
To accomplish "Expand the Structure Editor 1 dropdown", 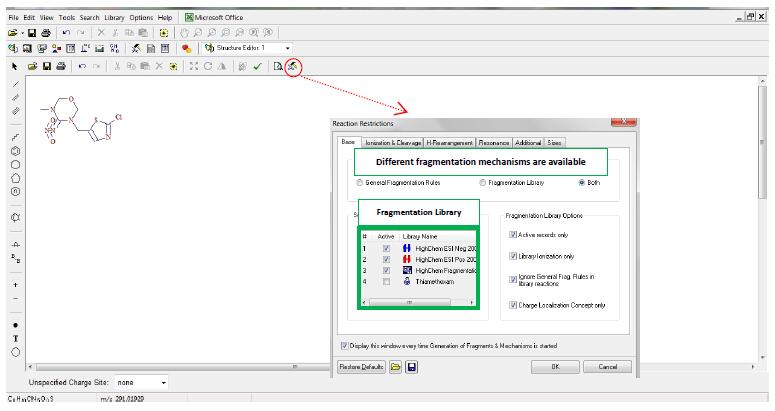I will (x=288, y=47).
